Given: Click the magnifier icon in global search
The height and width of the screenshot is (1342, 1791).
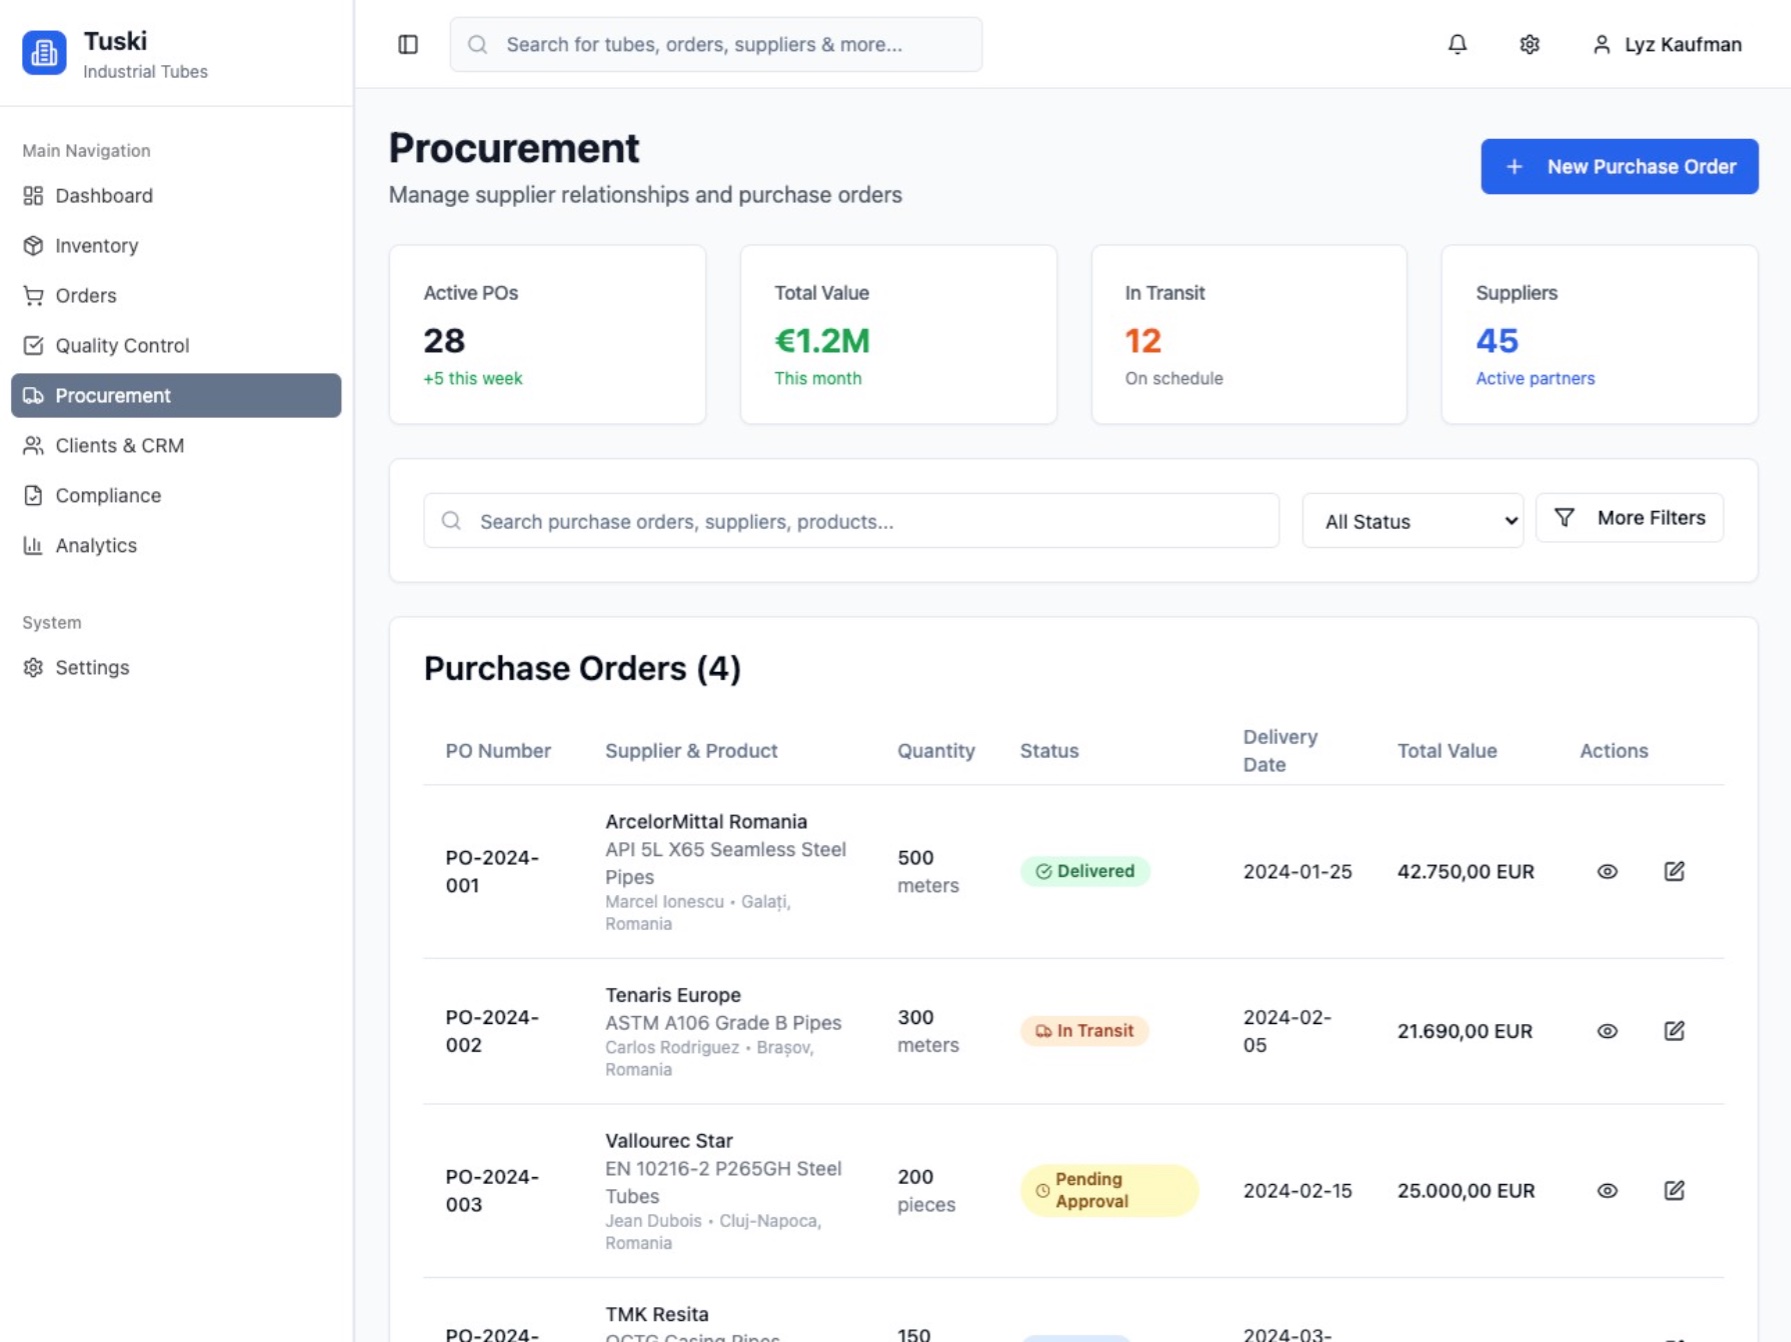Looking at the screenshot, I should pos(477,44).
